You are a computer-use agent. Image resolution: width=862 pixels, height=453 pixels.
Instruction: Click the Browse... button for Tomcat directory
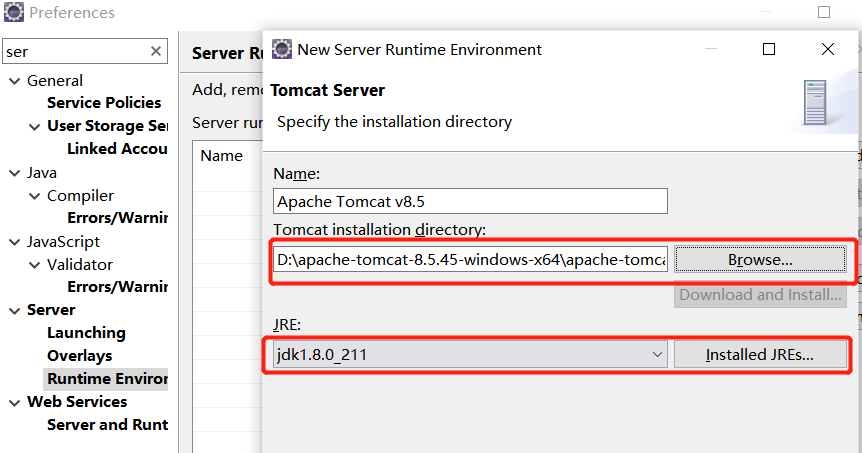tap(760, 259)
